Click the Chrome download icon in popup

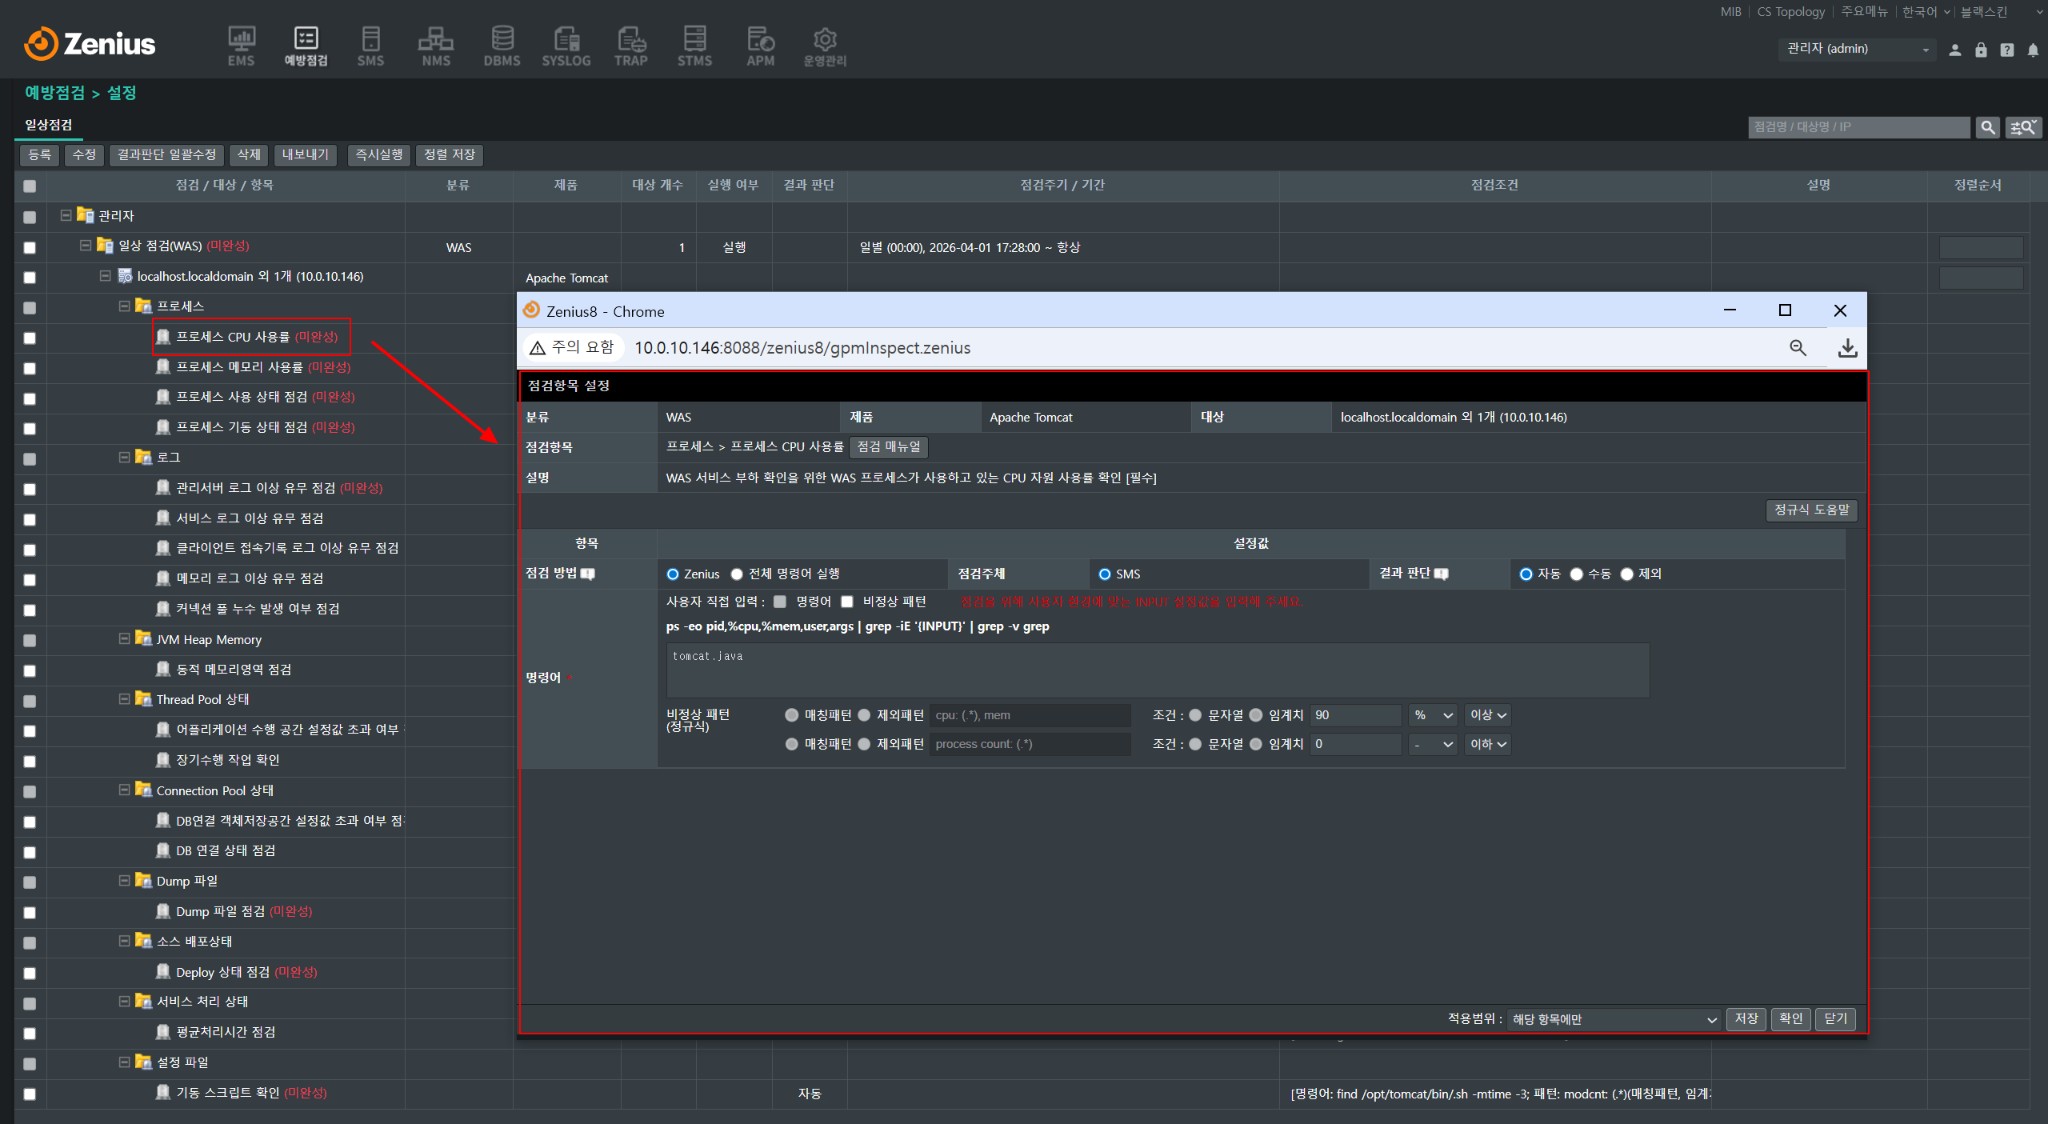(1847, 348)
